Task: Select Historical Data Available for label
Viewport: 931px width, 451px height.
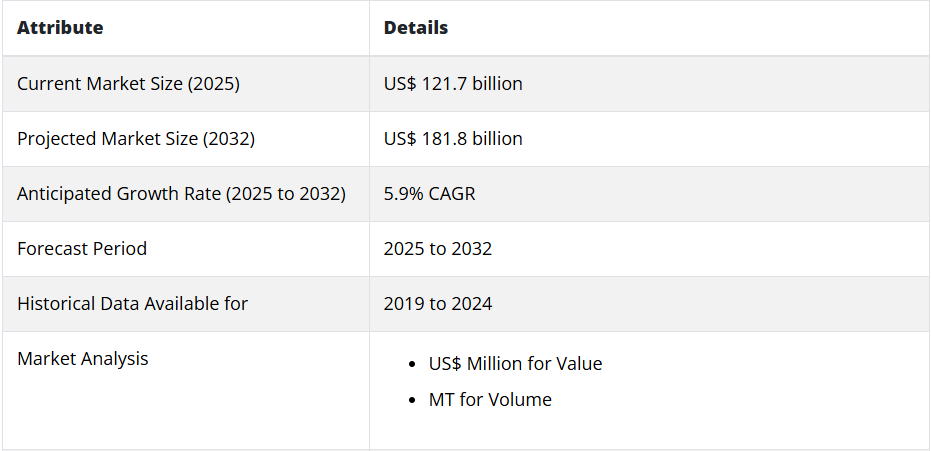Action: pyautogui.click(x=132, y=304)
